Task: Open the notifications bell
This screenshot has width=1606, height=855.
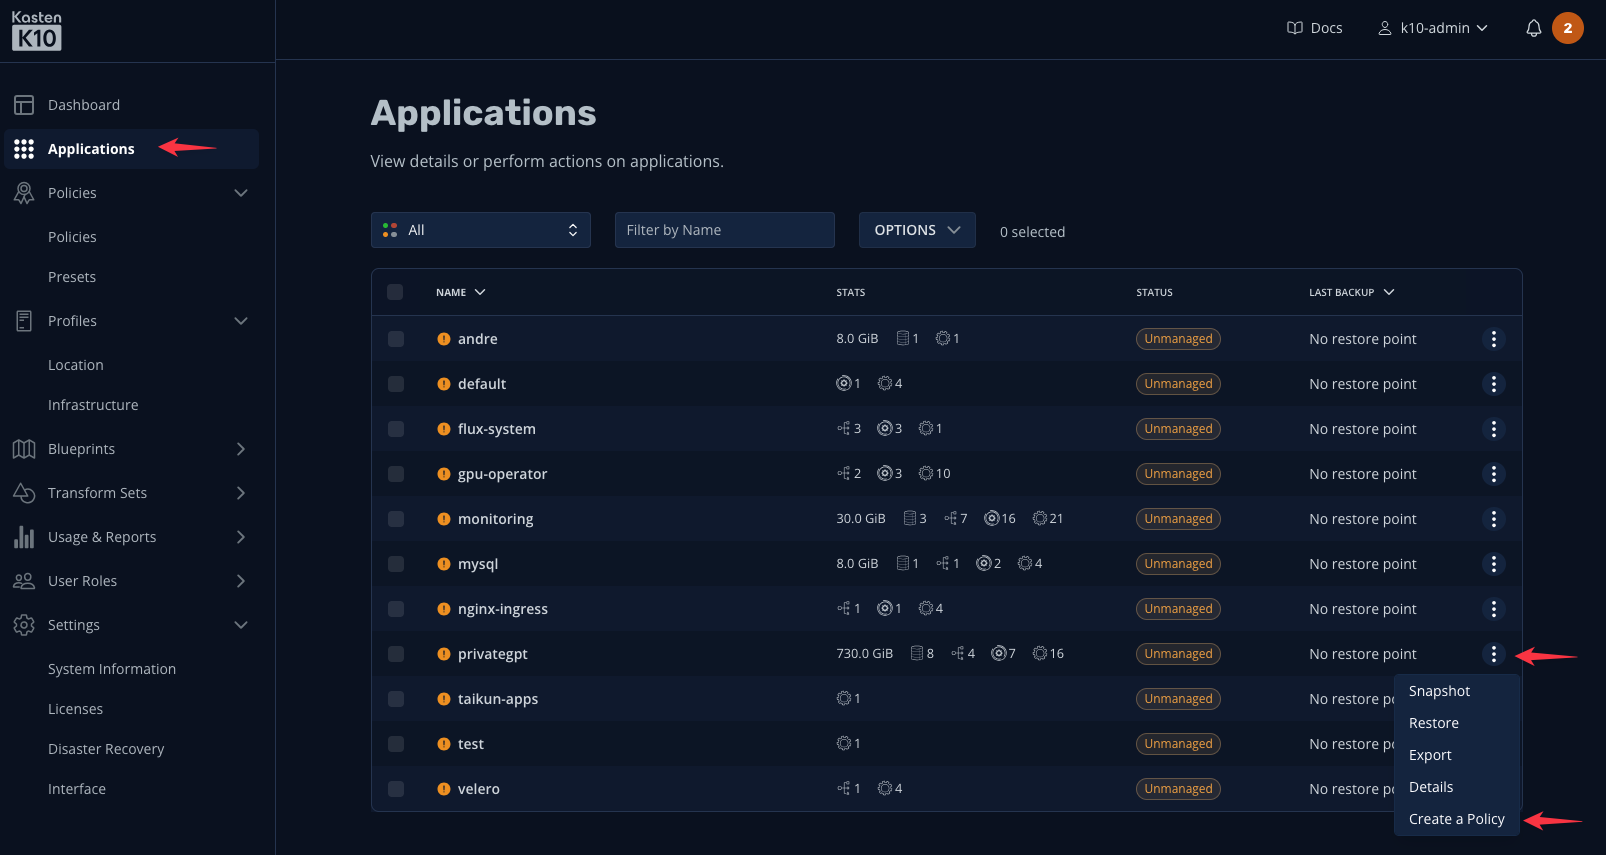Action: pos(1533,28)
